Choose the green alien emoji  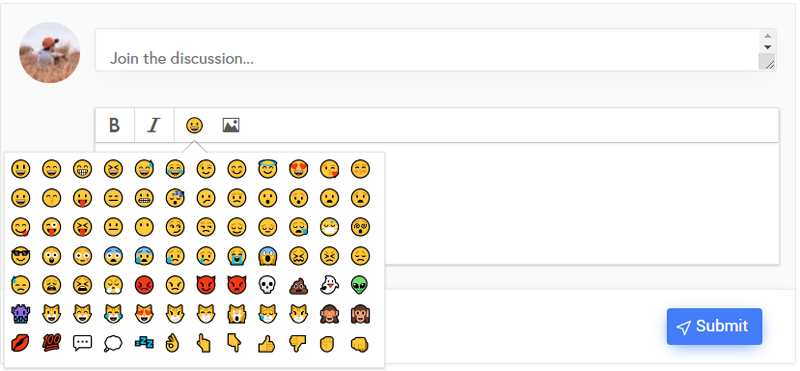tap(360, 285)
